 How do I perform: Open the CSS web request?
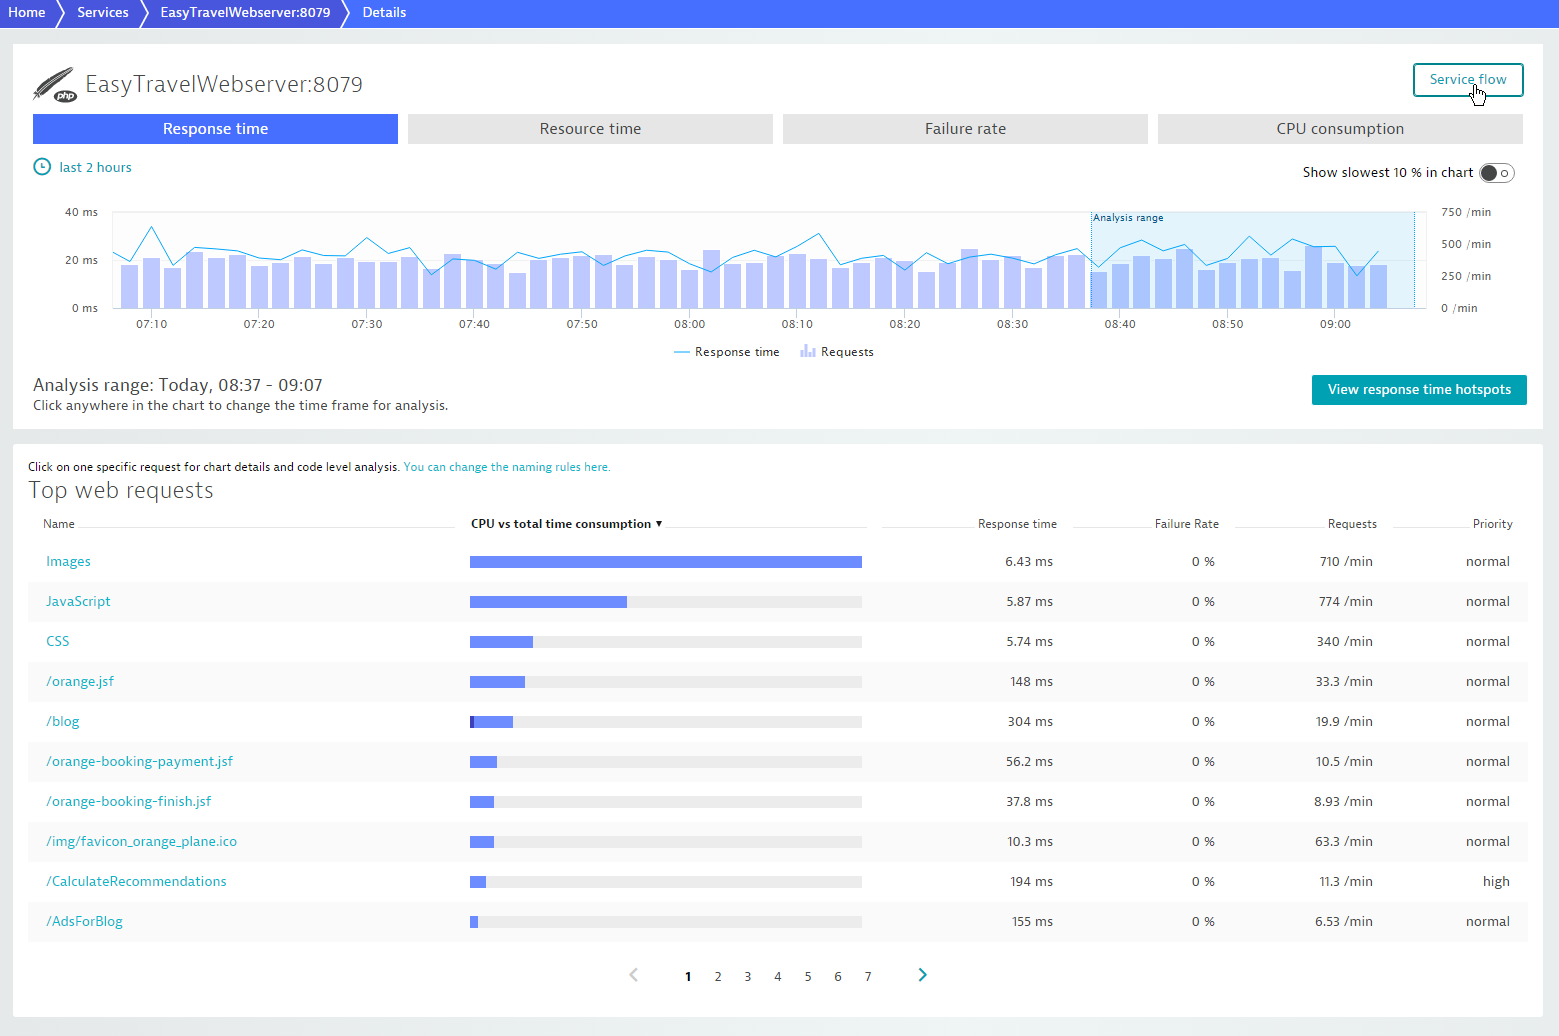point(57,642)
